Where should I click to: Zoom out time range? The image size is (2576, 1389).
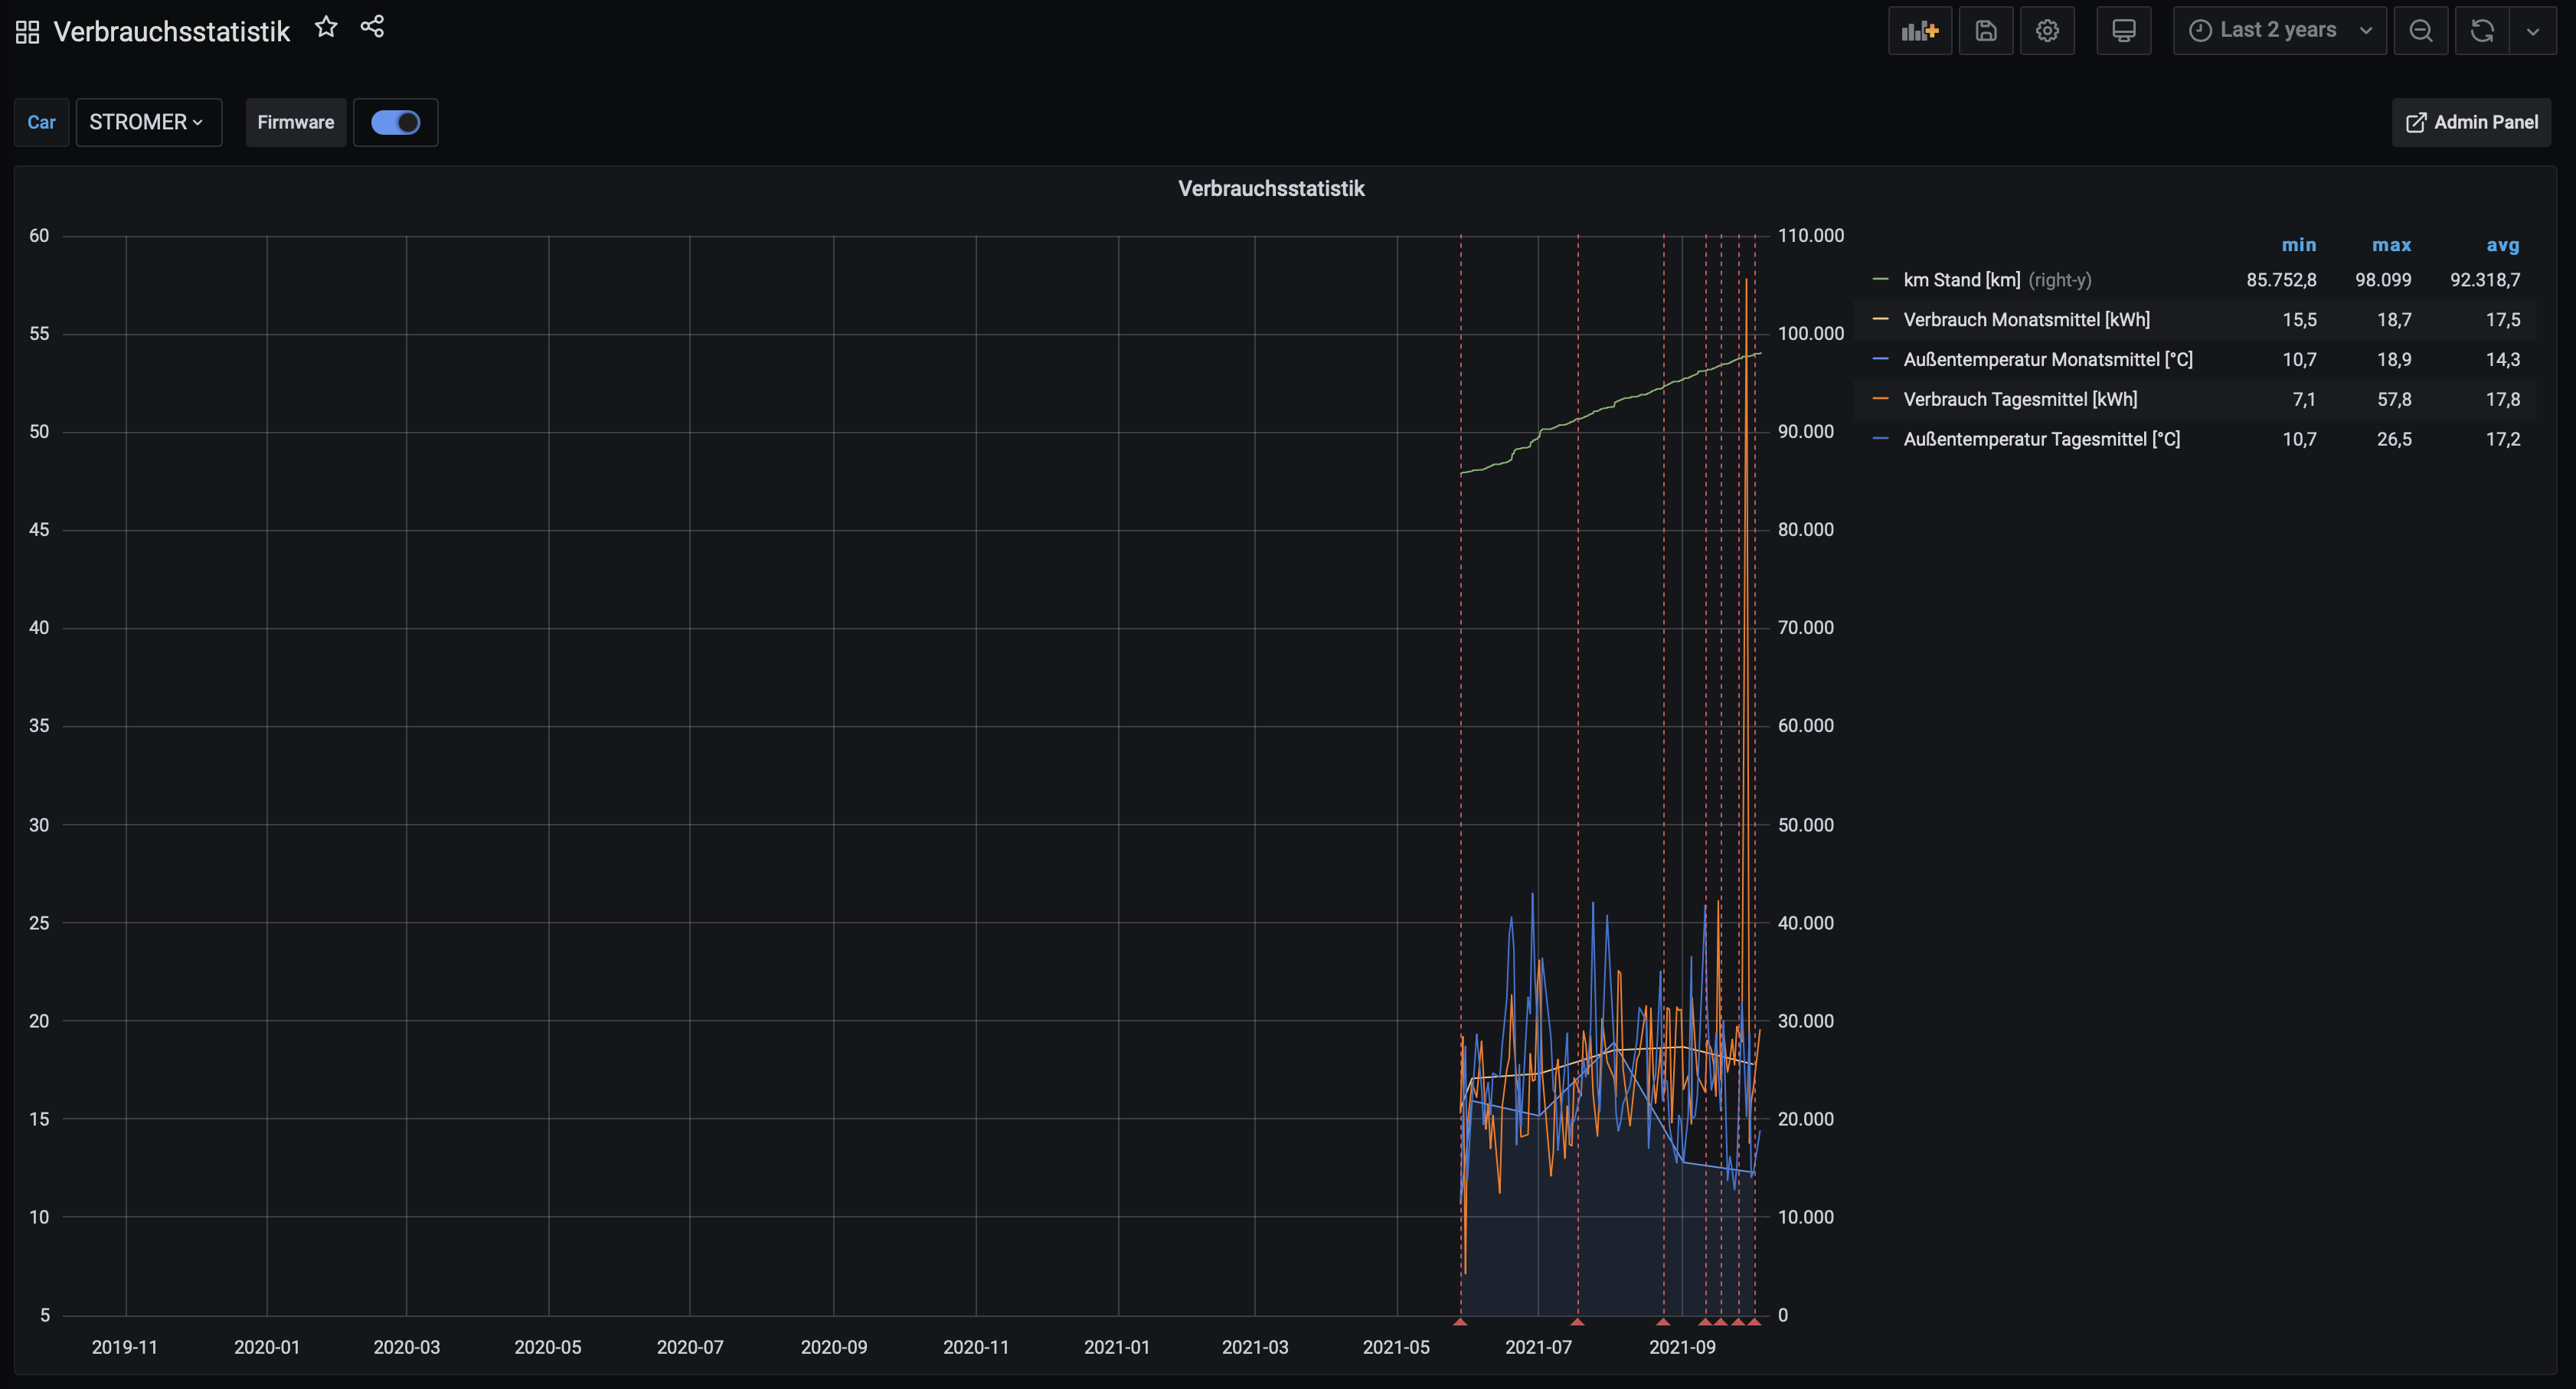click(x=2420, y=31)
